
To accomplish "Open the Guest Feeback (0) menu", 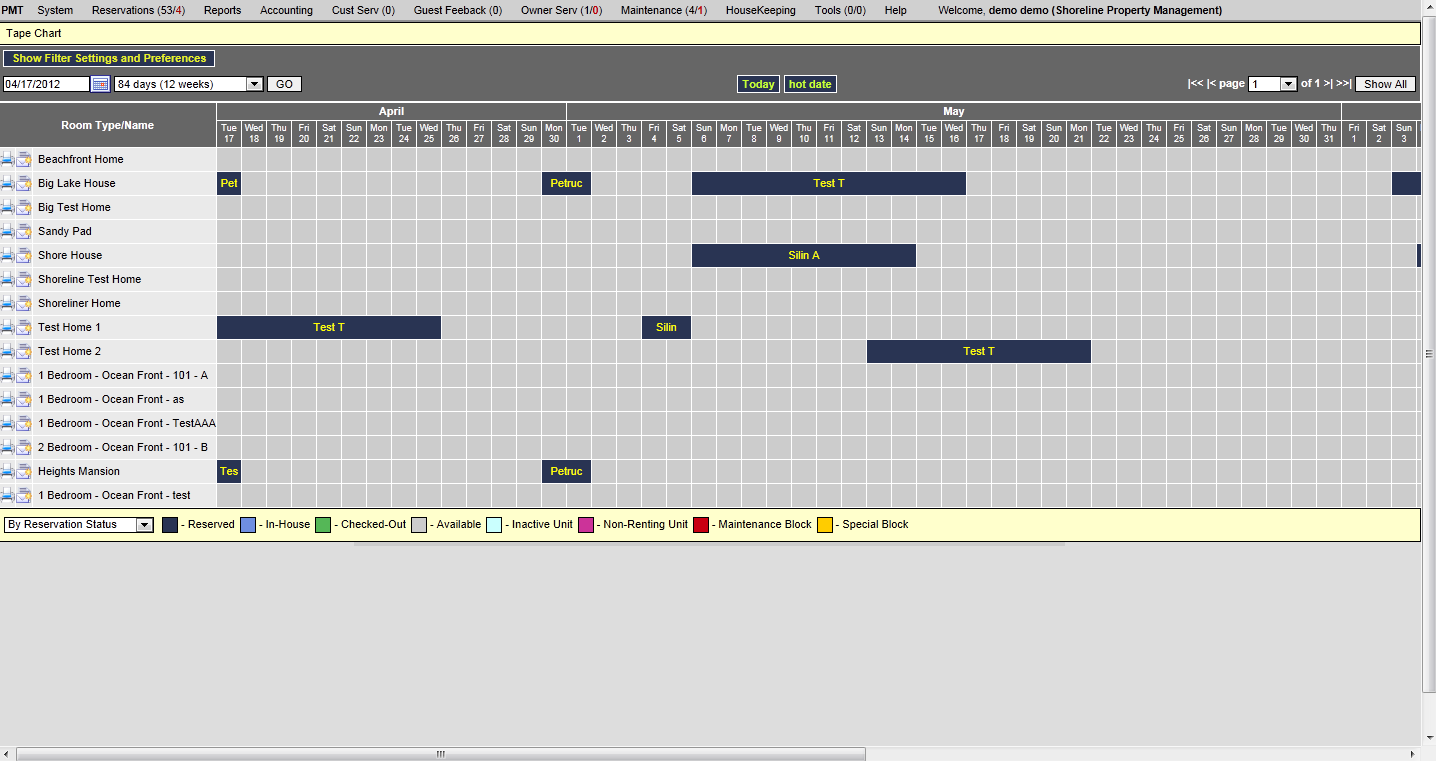I will 458,10.
